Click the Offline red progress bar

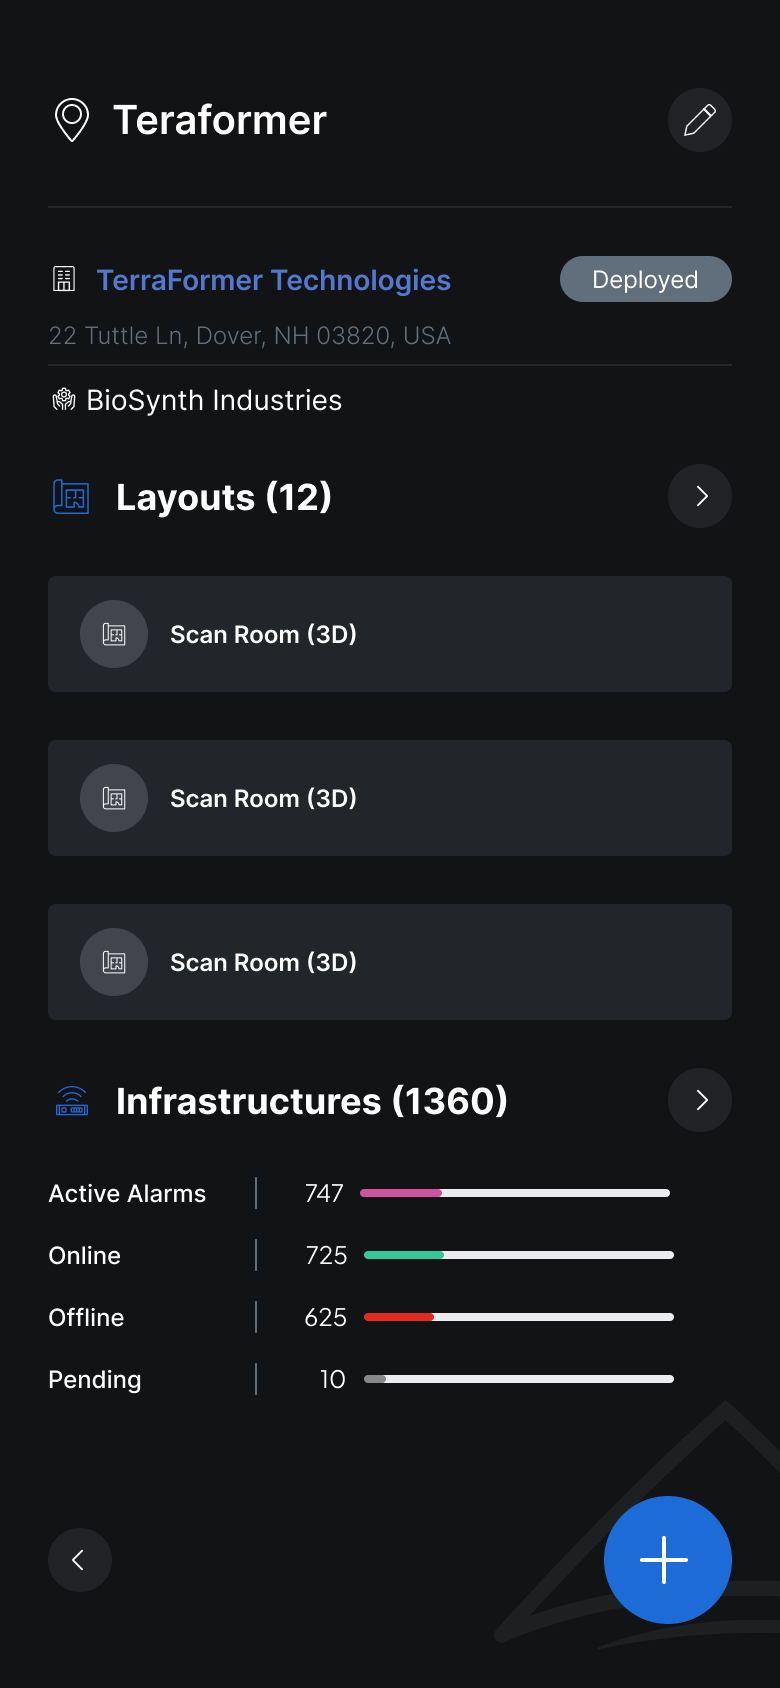point(518,1317)
